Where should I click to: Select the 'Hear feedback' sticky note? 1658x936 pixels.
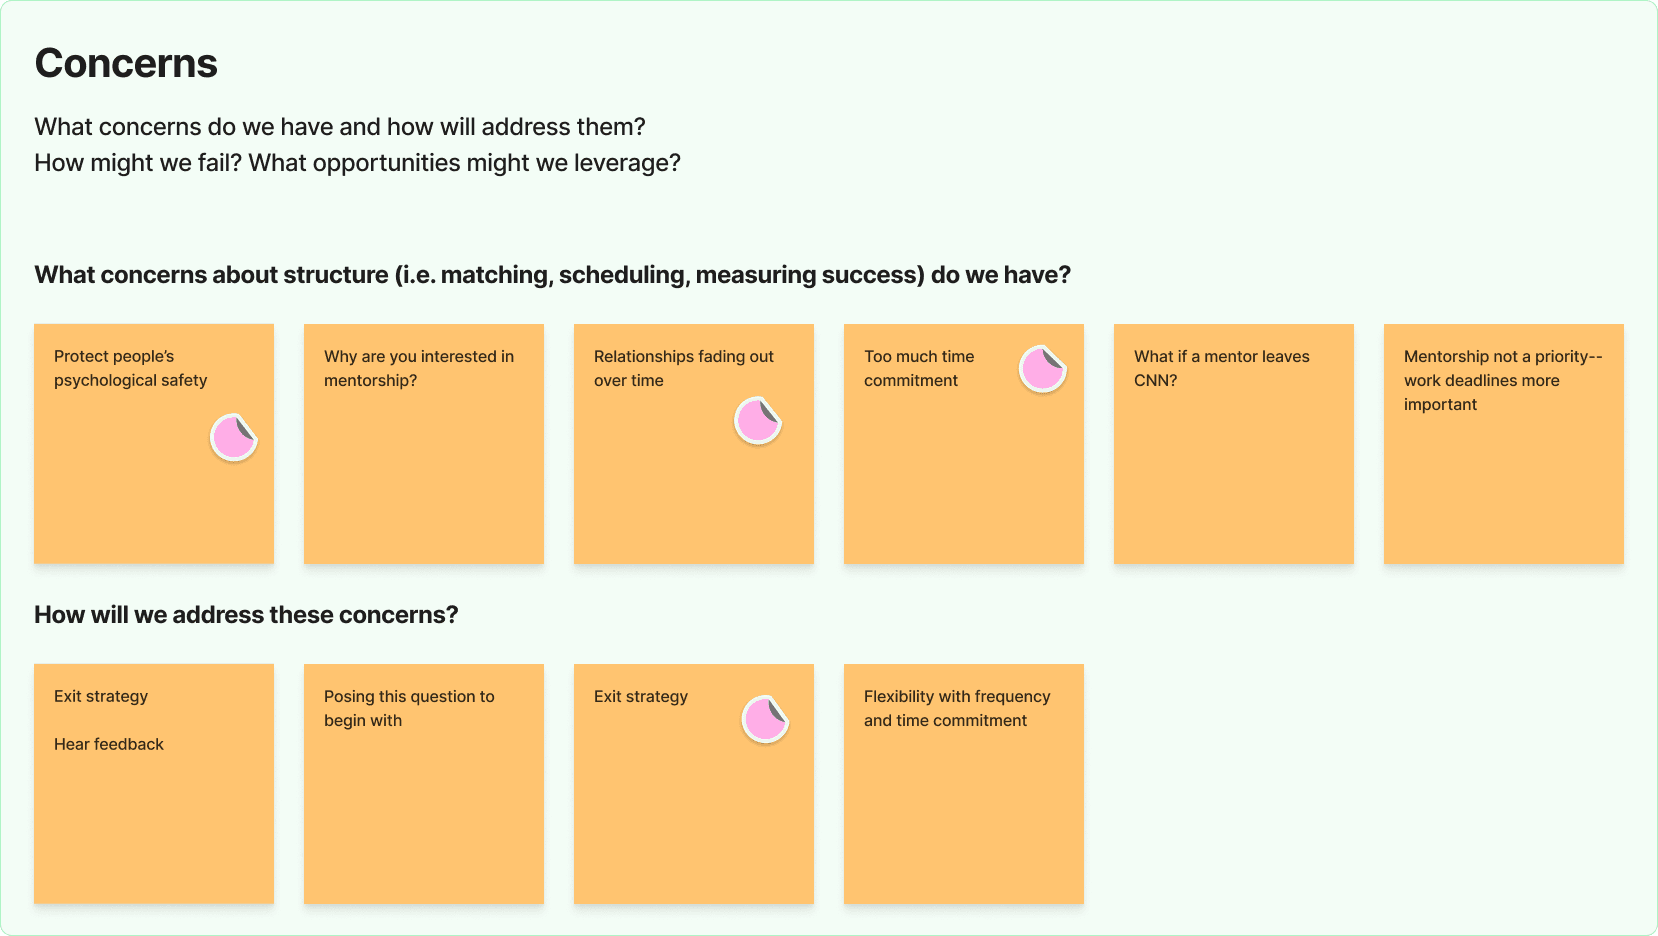154,784
